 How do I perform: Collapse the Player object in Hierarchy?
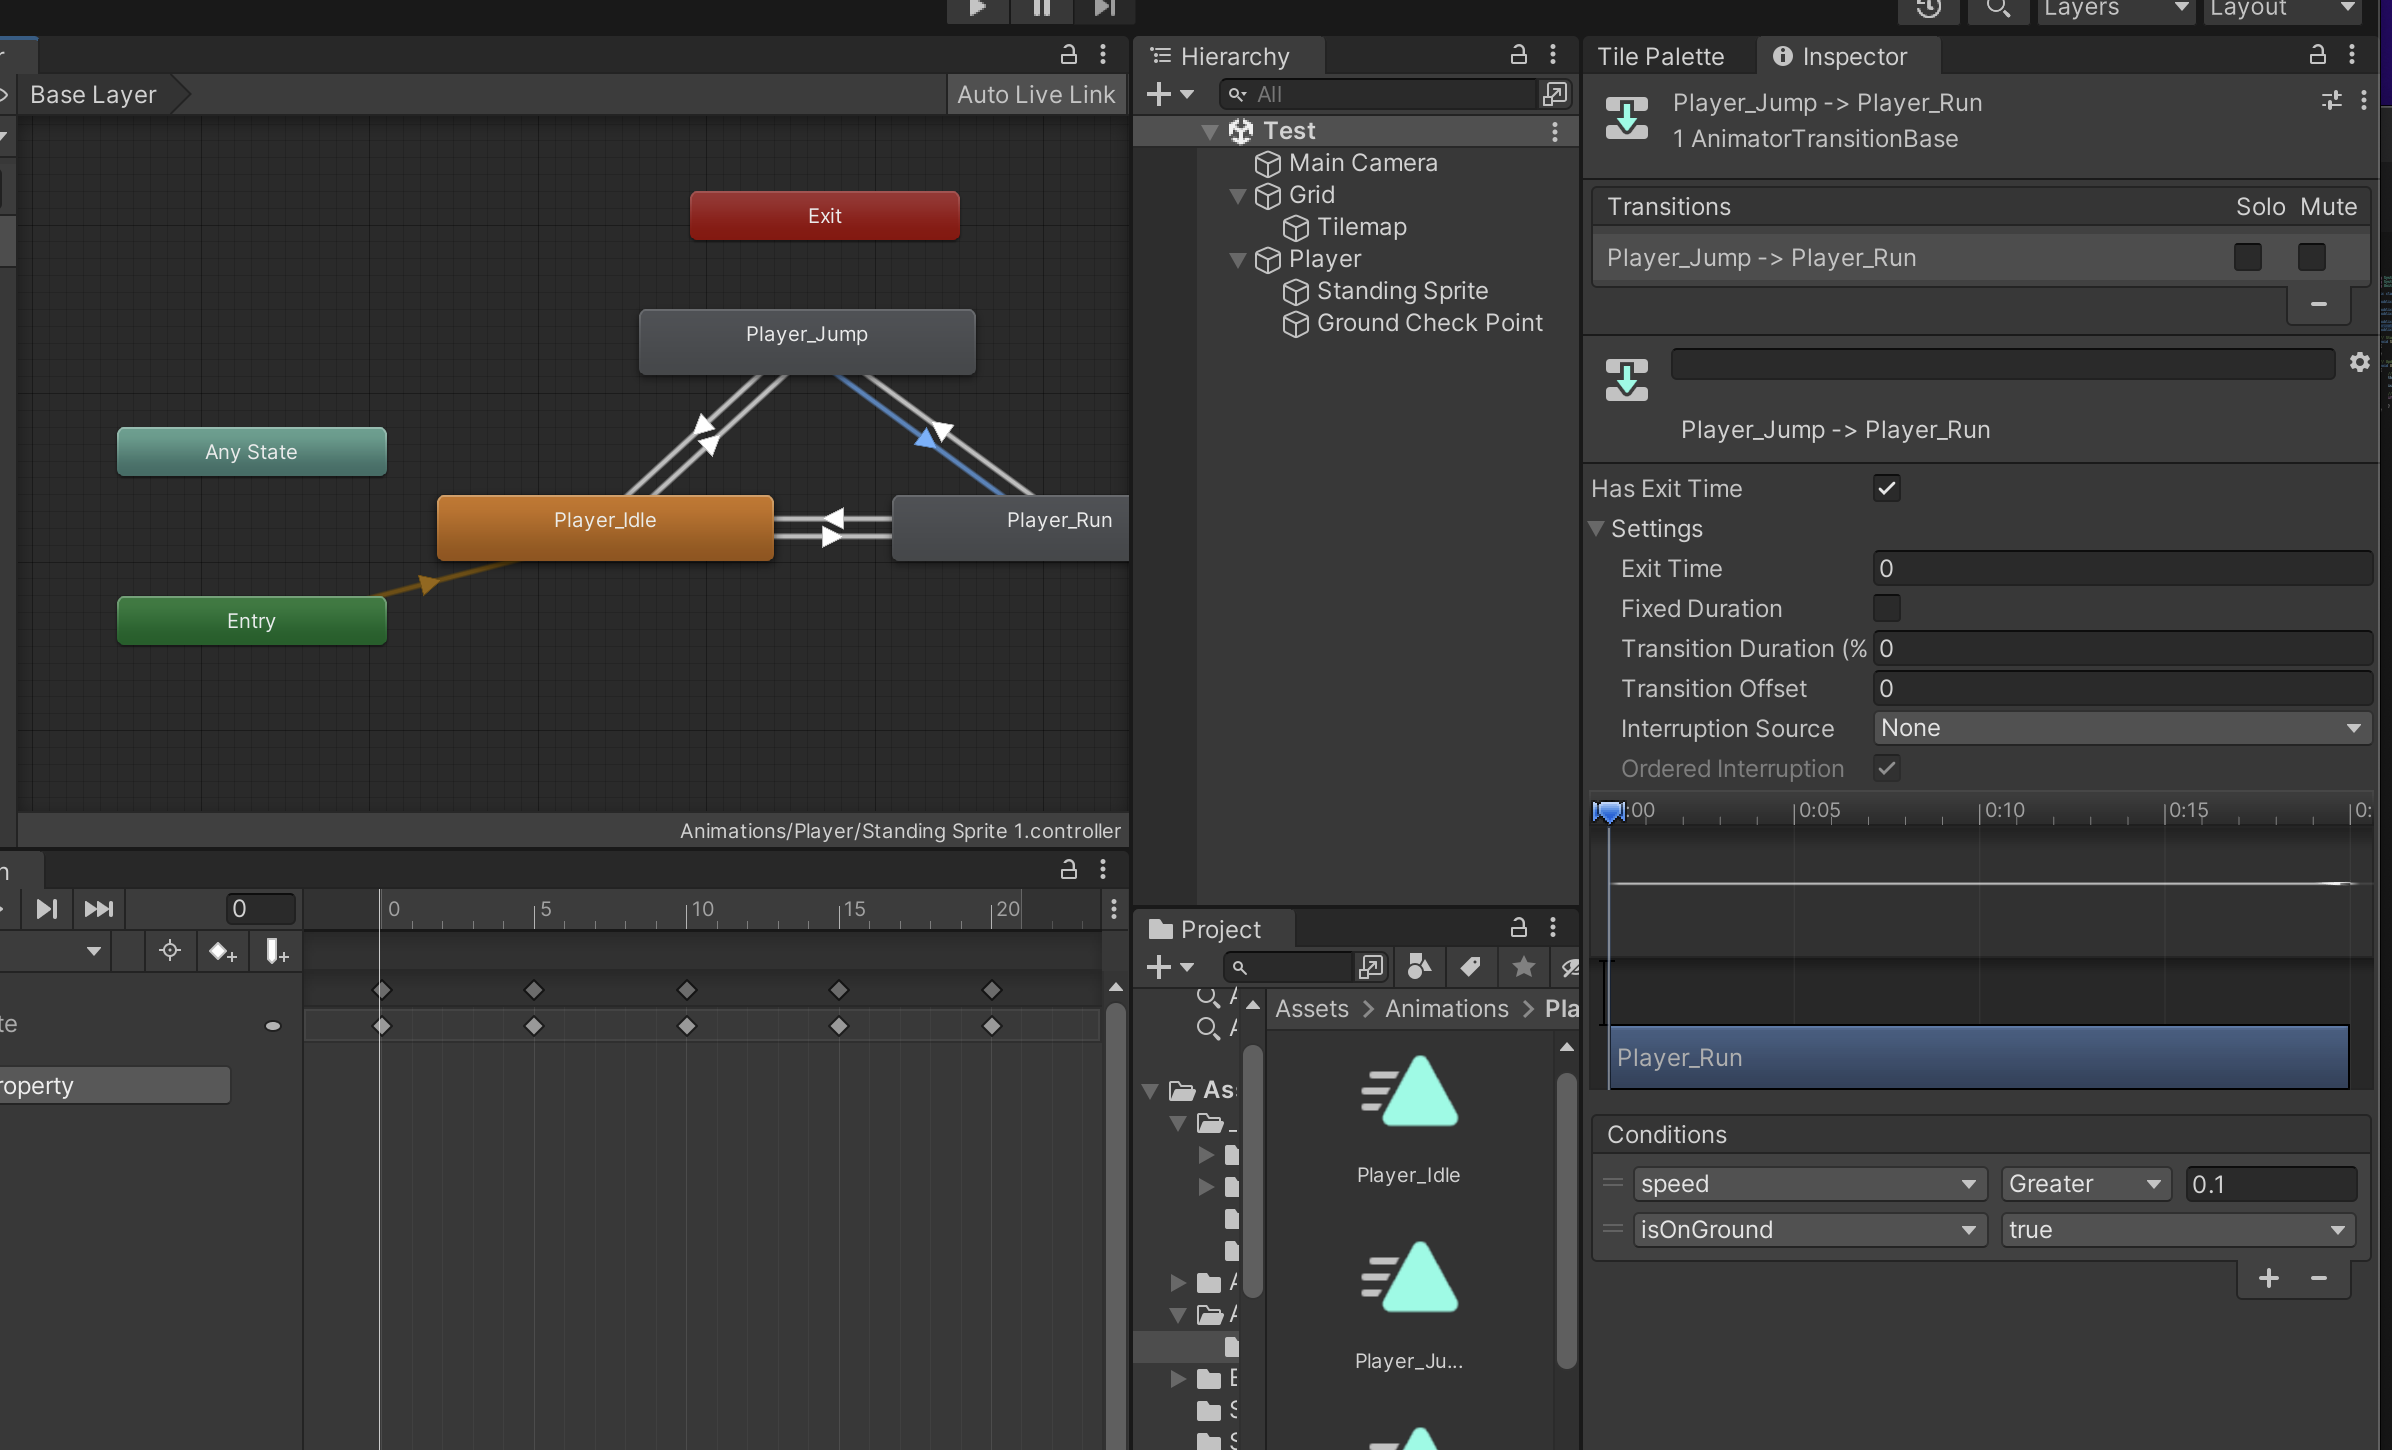coord(1238,260)
